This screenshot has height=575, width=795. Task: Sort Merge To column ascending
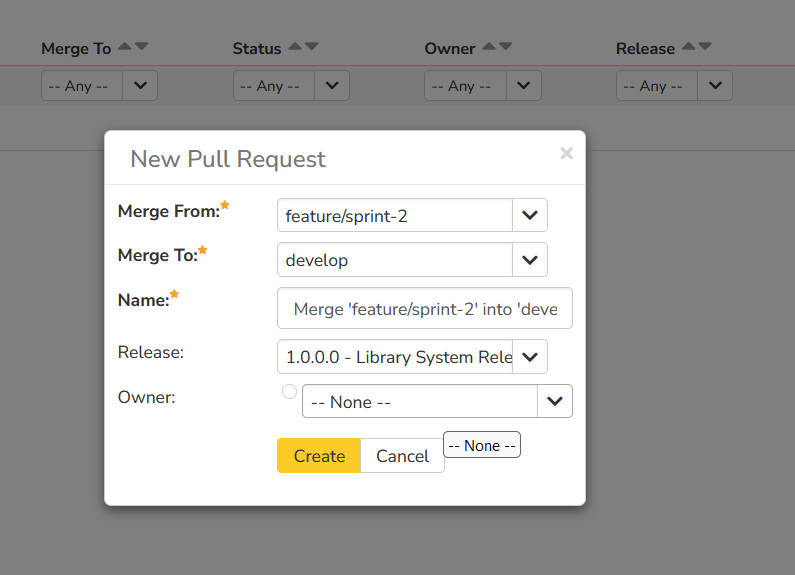(125, 46)
